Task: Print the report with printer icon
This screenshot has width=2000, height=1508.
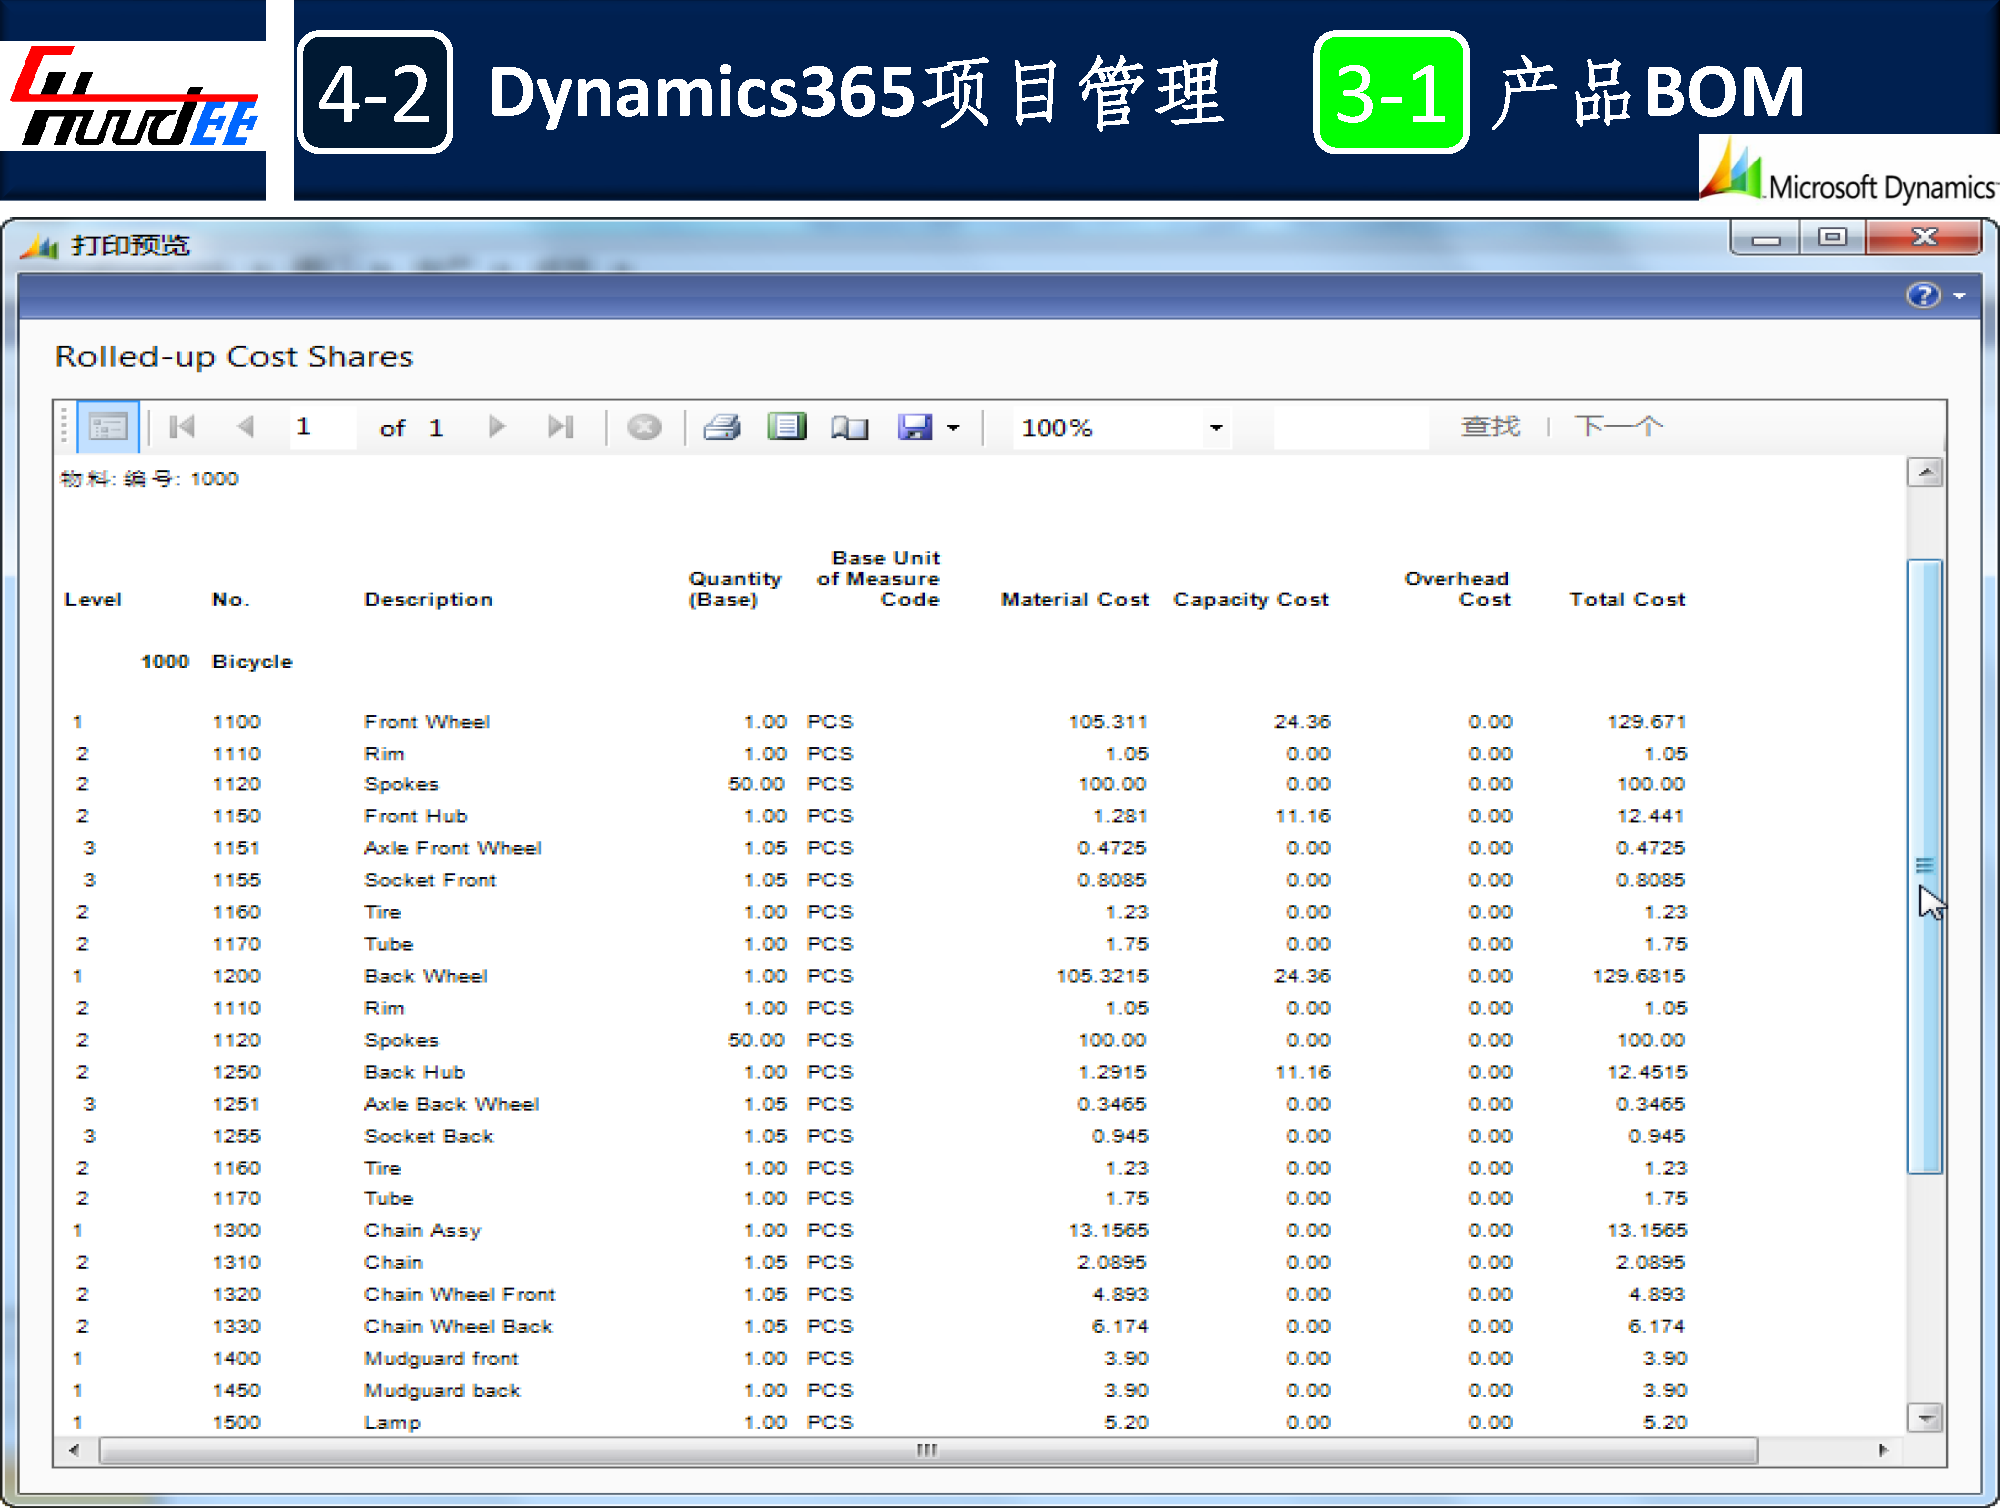Action: (721, 427)
